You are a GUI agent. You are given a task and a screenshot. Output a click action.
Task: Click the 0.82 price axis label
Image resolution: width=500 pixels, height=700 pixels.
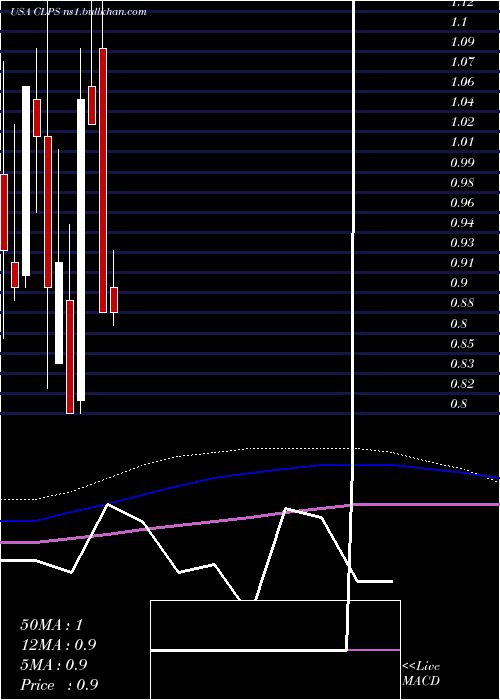(x=462, y=384)
